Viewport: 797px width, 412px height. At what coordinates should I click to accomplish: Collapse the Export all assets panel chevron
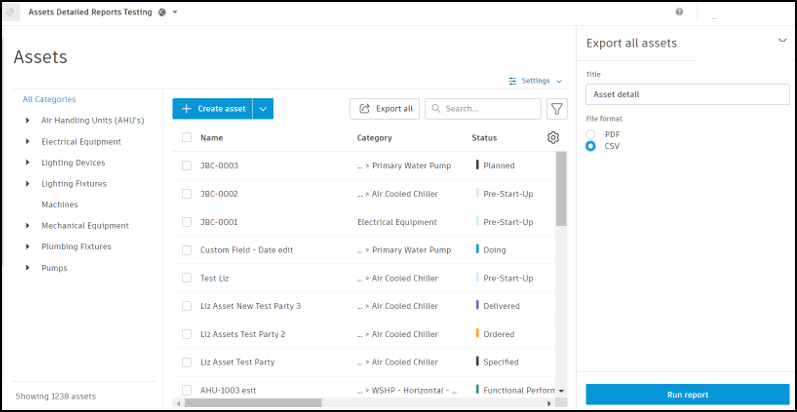(782, 40)
